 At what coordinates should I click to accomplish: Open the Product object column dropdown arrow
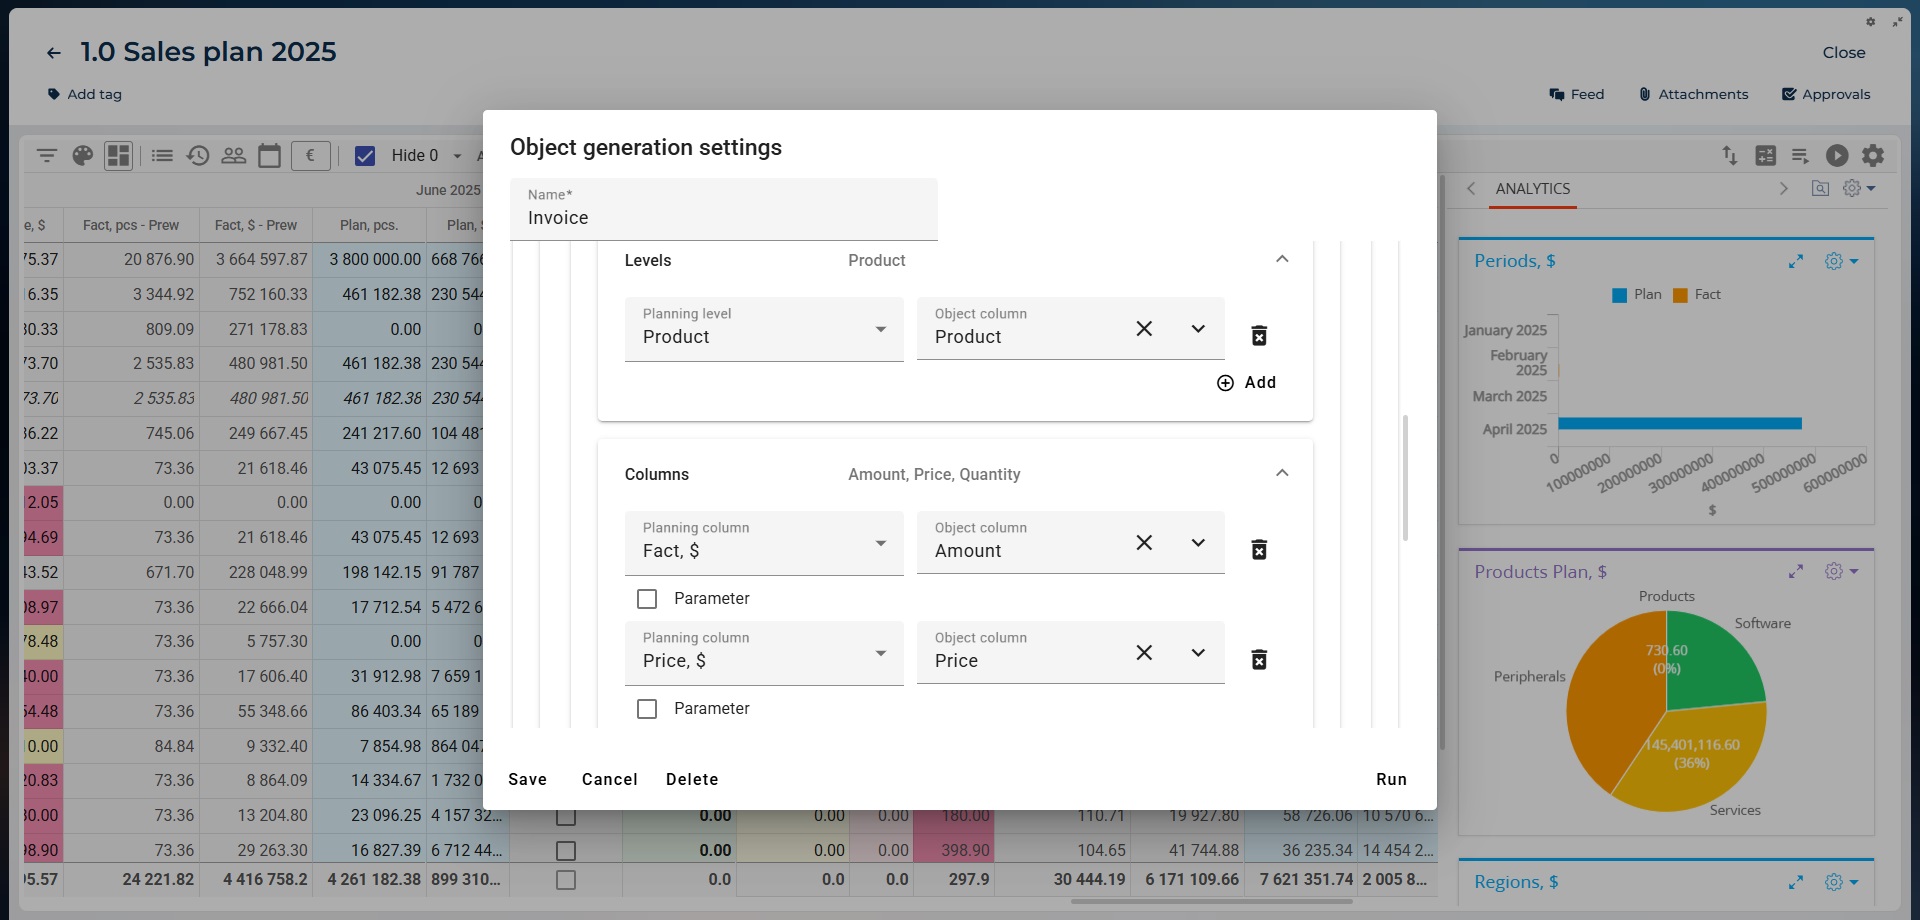[x=1198, y=328]
